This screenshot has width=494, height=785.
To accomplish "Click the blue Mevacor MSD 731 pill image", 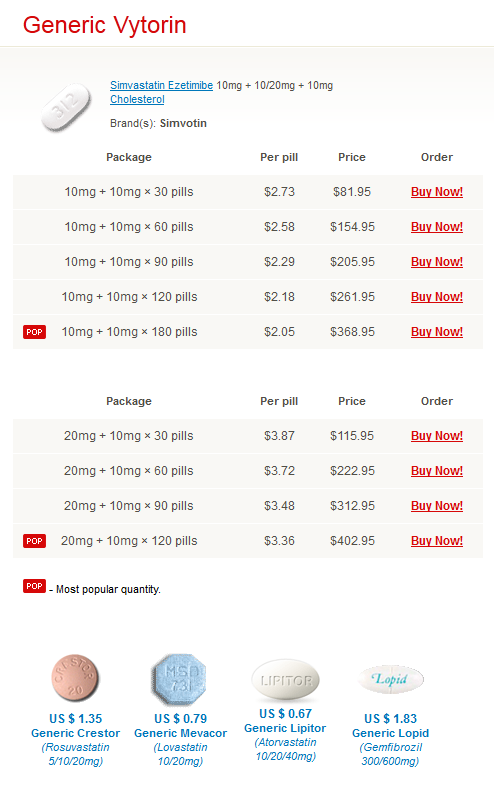I will [180, 679].
